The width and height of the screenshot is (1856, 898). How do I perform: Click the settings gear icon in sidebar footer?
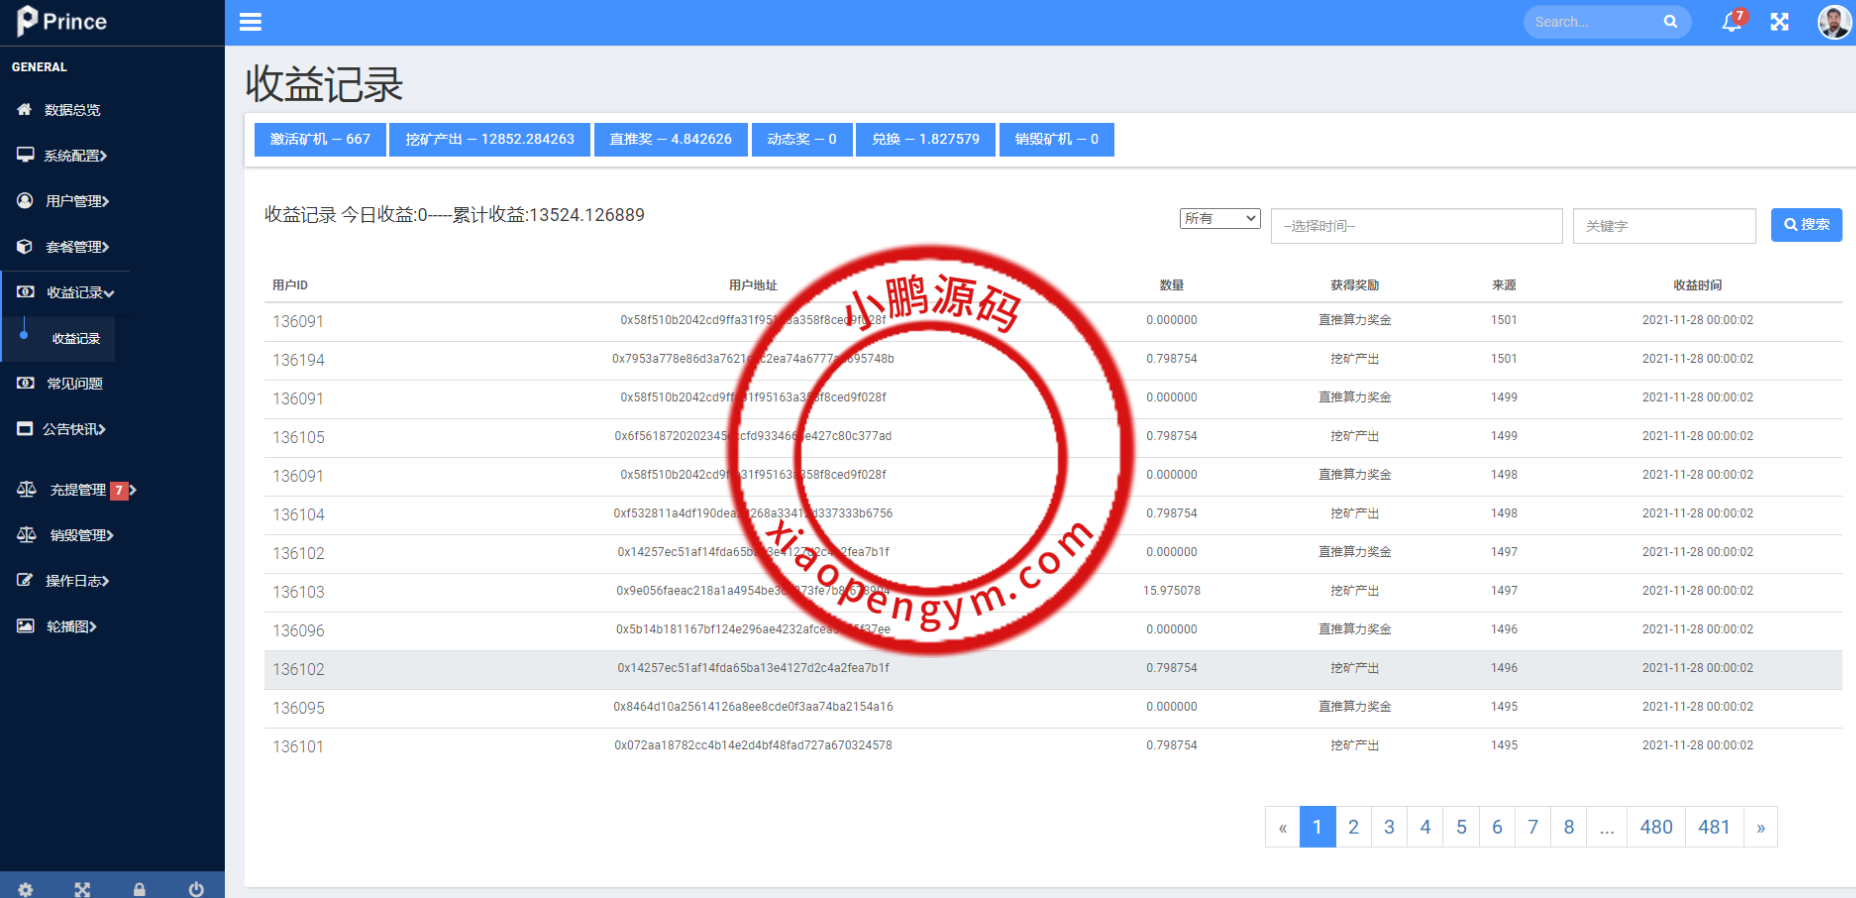(26, 889)
